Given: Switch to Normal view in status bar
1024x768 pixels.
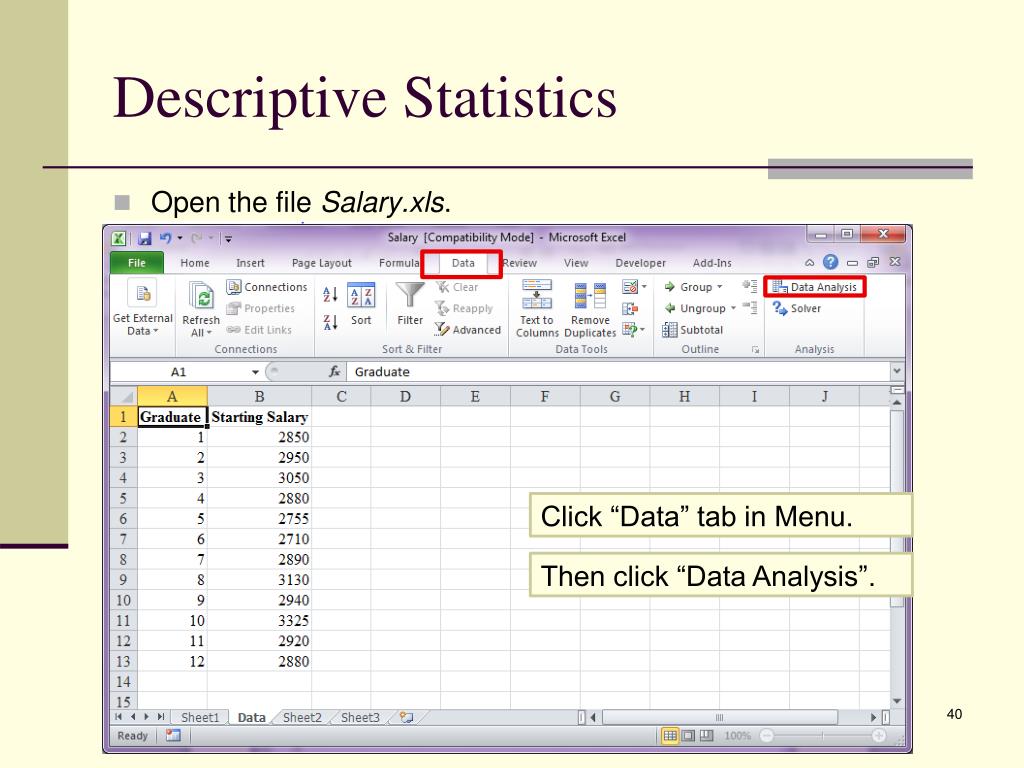Looking at the screenshot, I should click(670, 736).
